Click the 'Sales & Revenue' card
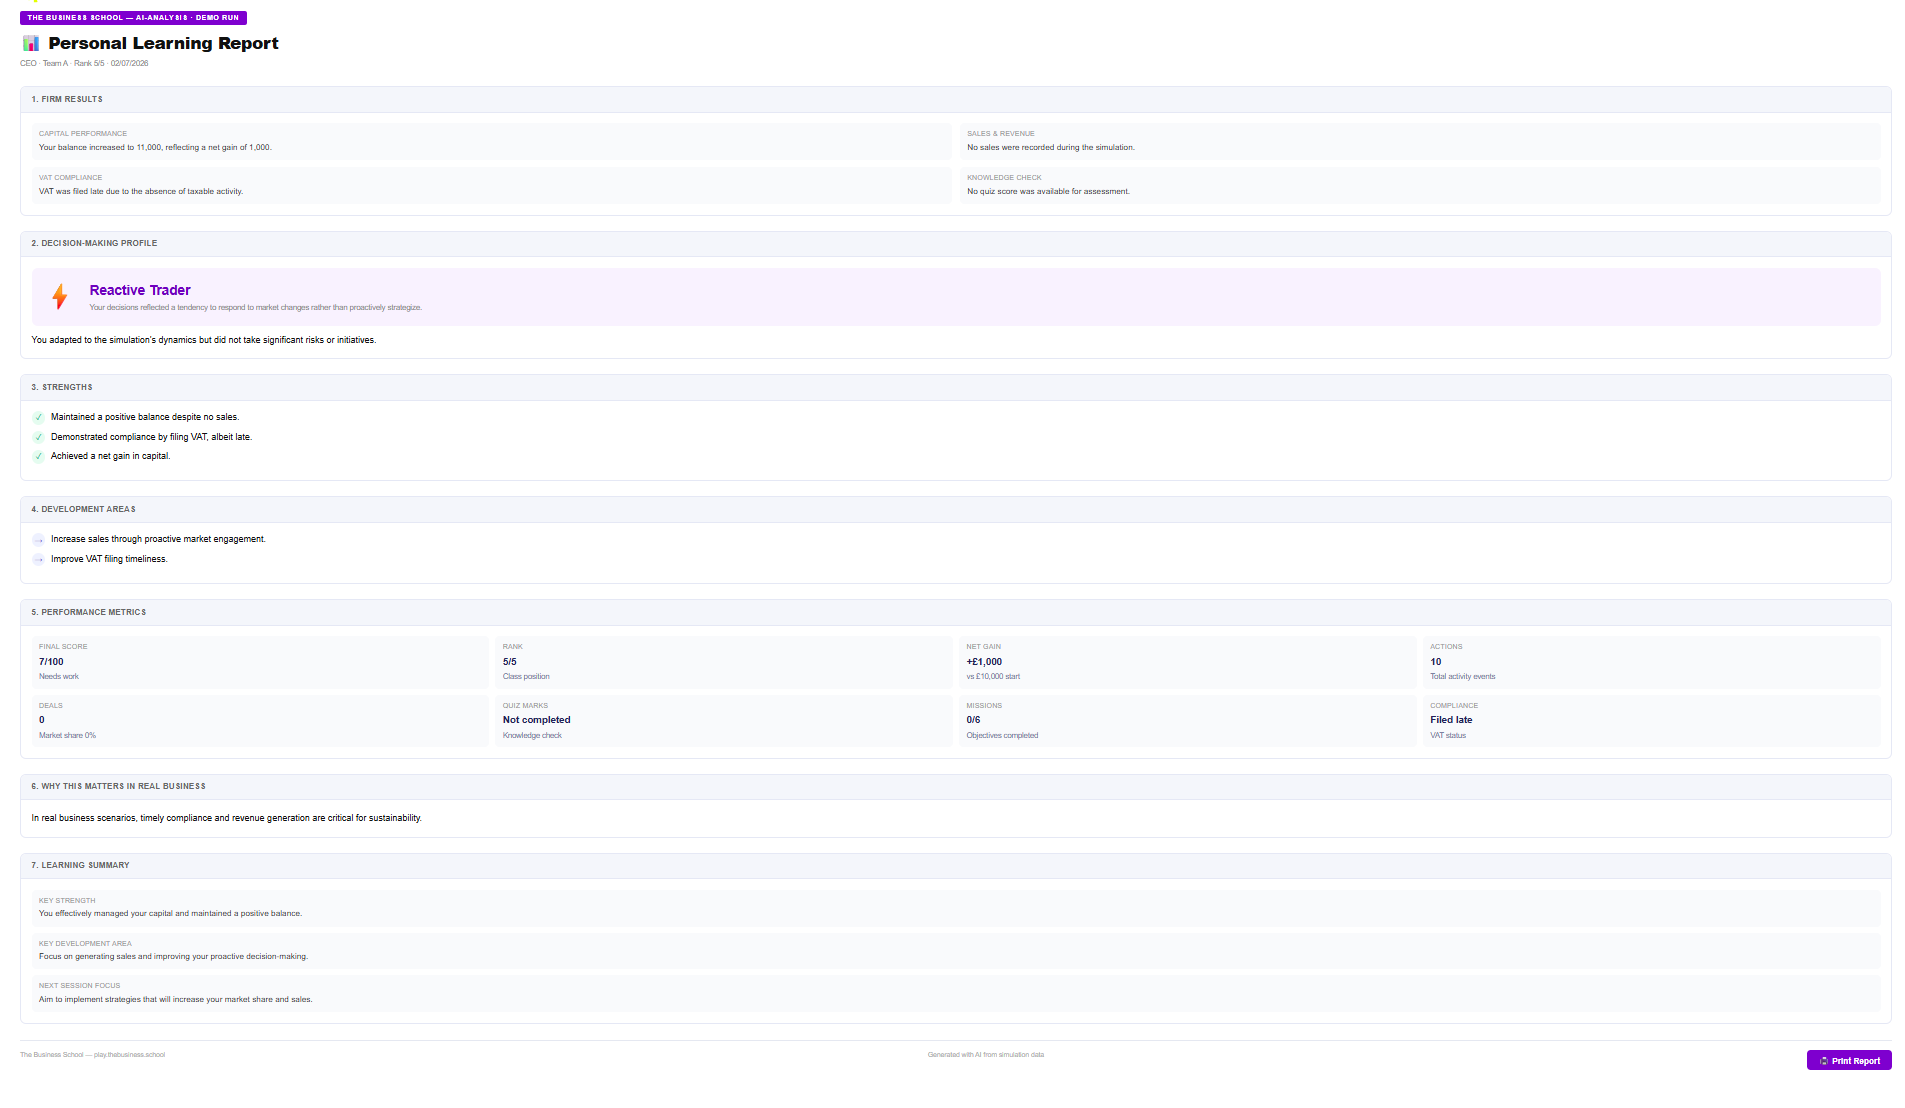1905x1108 pixels. pos(1419,141)
